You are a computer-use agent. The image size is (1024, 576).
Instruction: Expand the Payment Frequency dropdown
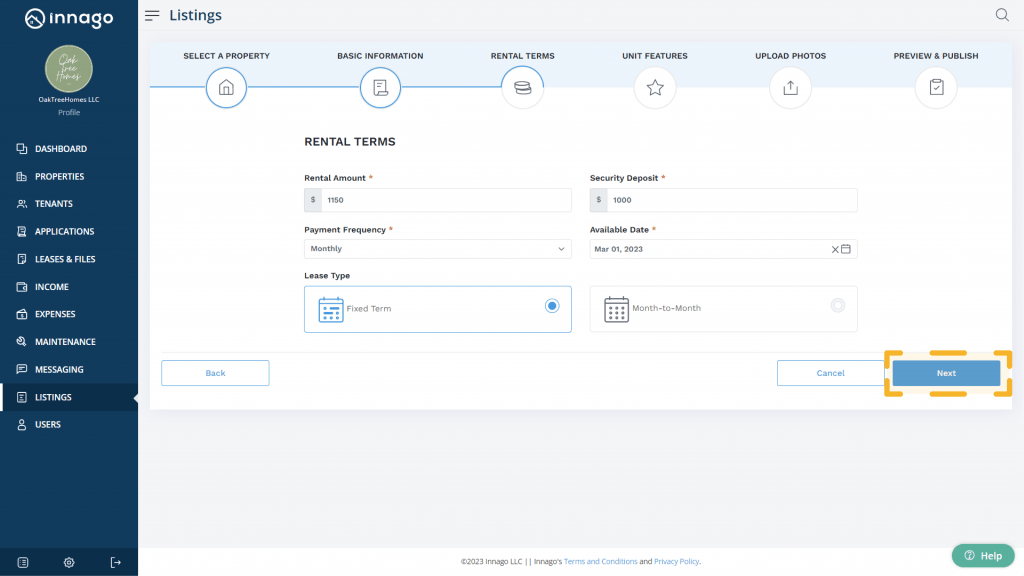click(x=438, y=249)
